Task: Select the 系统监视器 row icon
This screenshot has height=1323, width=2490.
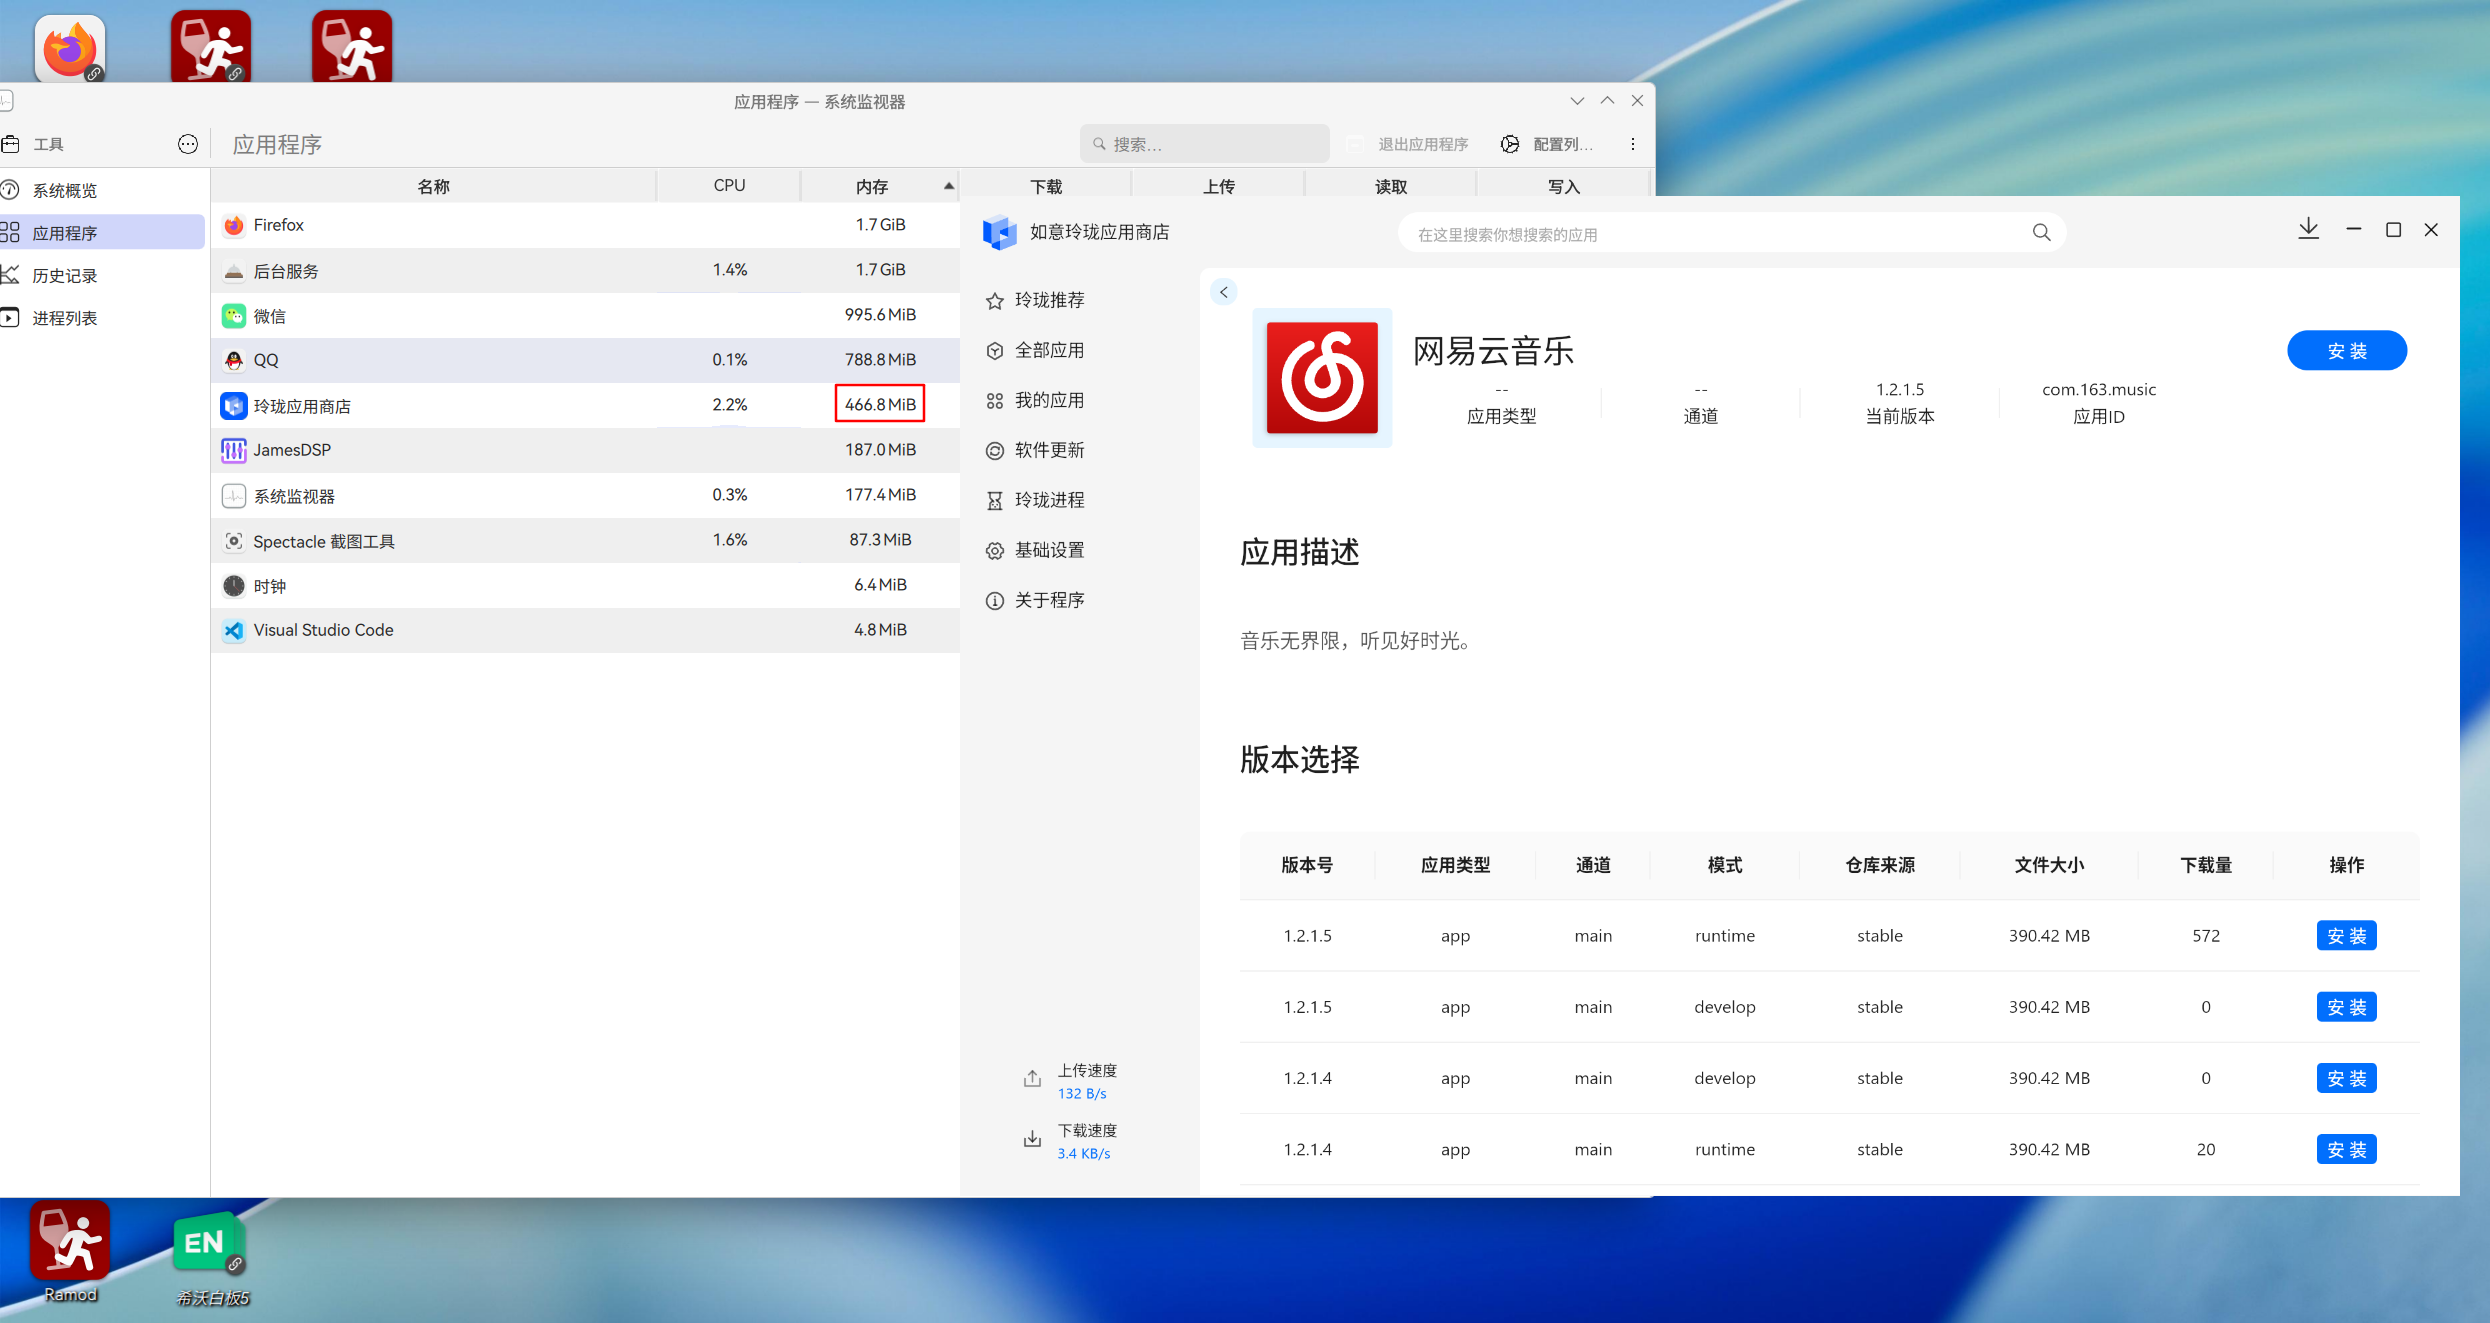Action: (234, 496)
